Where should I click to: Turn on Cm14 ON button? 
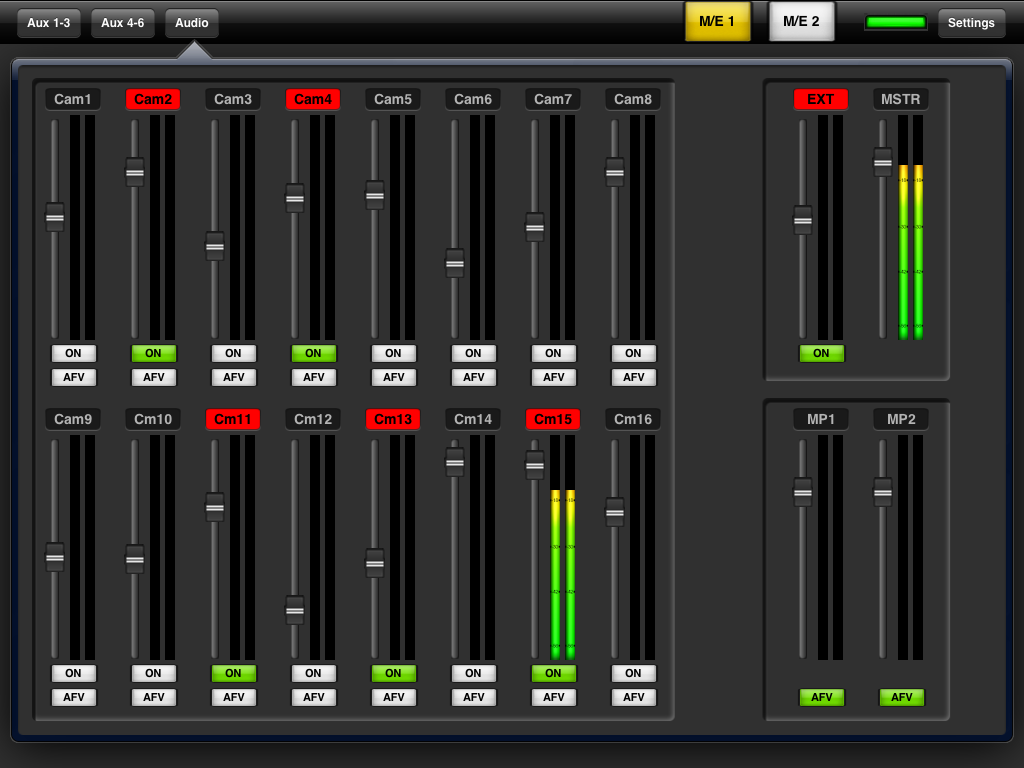473,673
